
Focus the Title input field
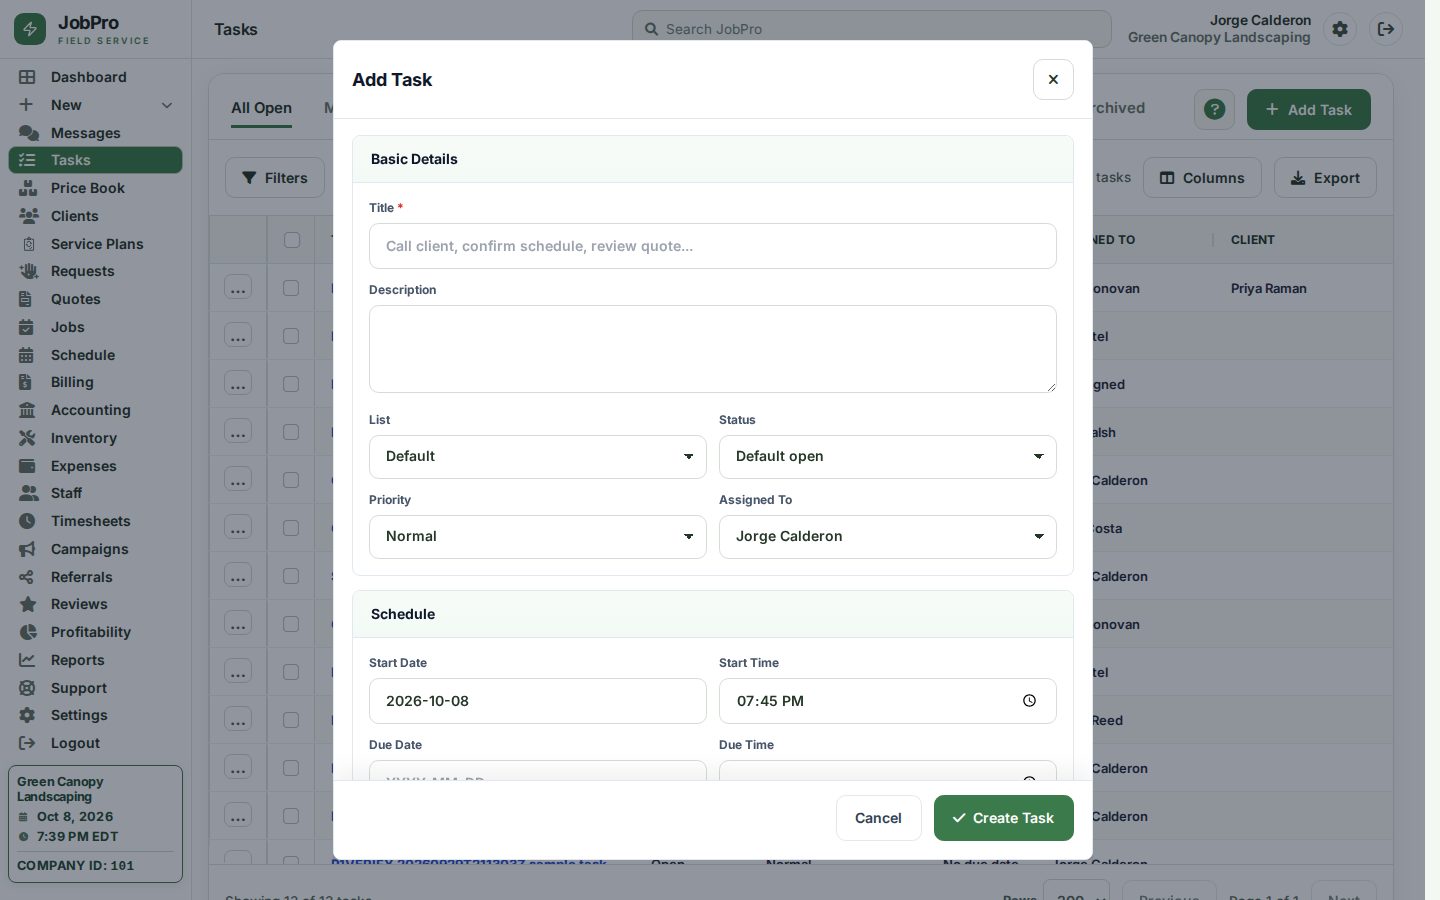[713, 246]
